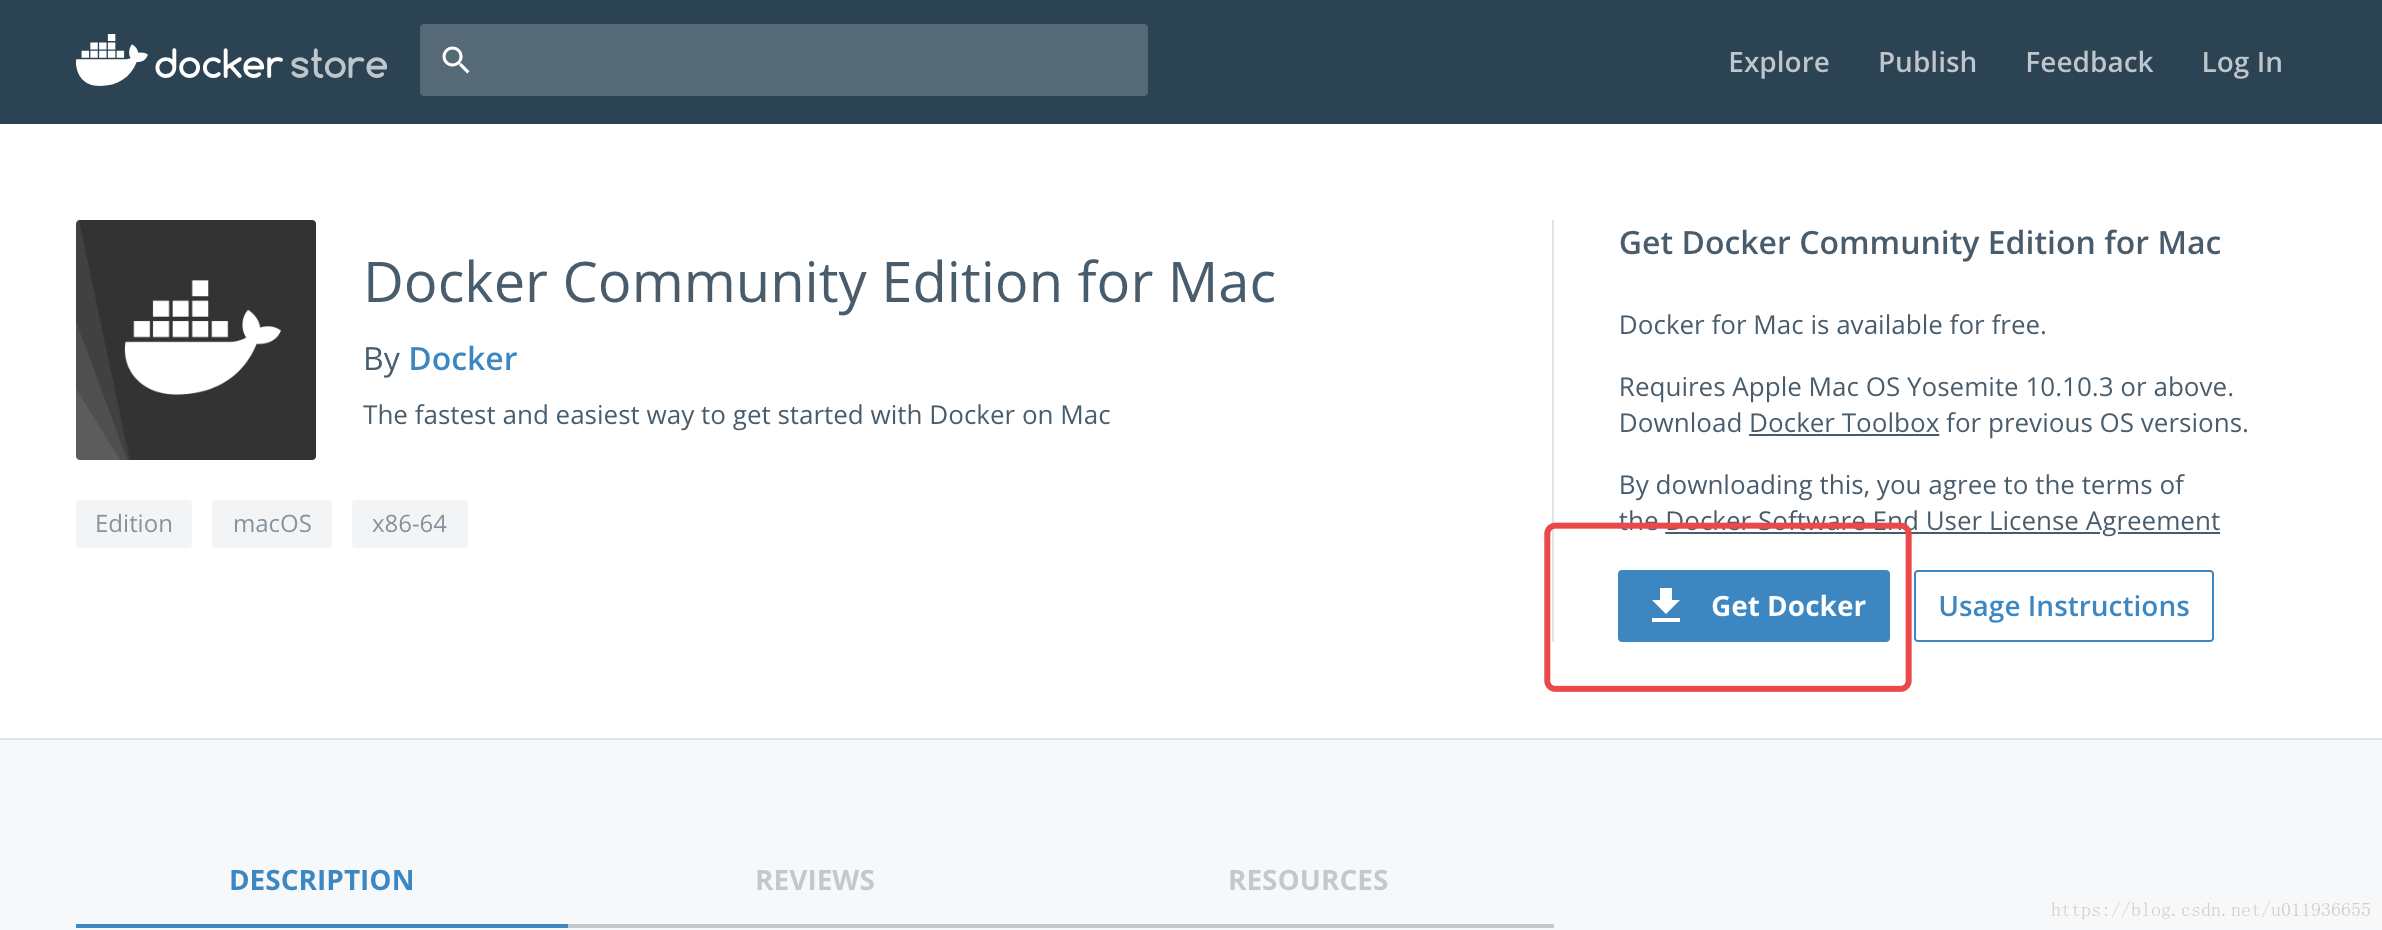Click the Docker for Mac product thumbnail
This screenshot has width=2382, height=930.
(x=196, y=340)
